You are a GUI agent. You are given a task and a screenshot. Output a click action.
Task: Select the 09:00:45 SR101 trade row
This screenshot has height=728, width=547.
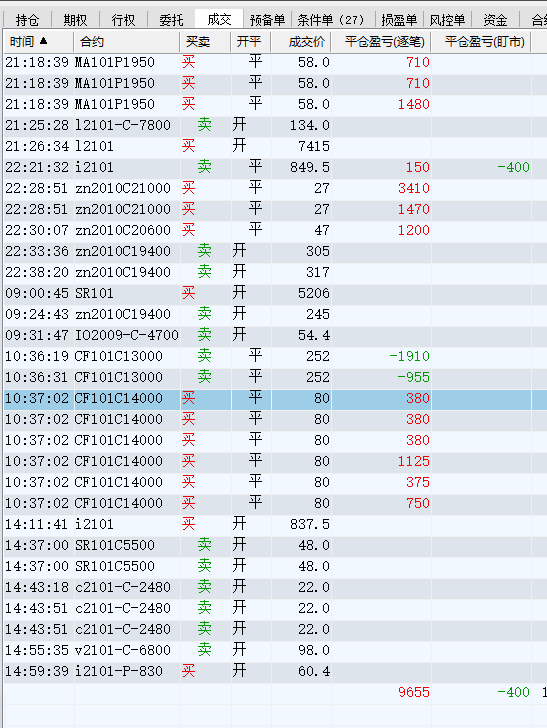click(x=274, y=293)
